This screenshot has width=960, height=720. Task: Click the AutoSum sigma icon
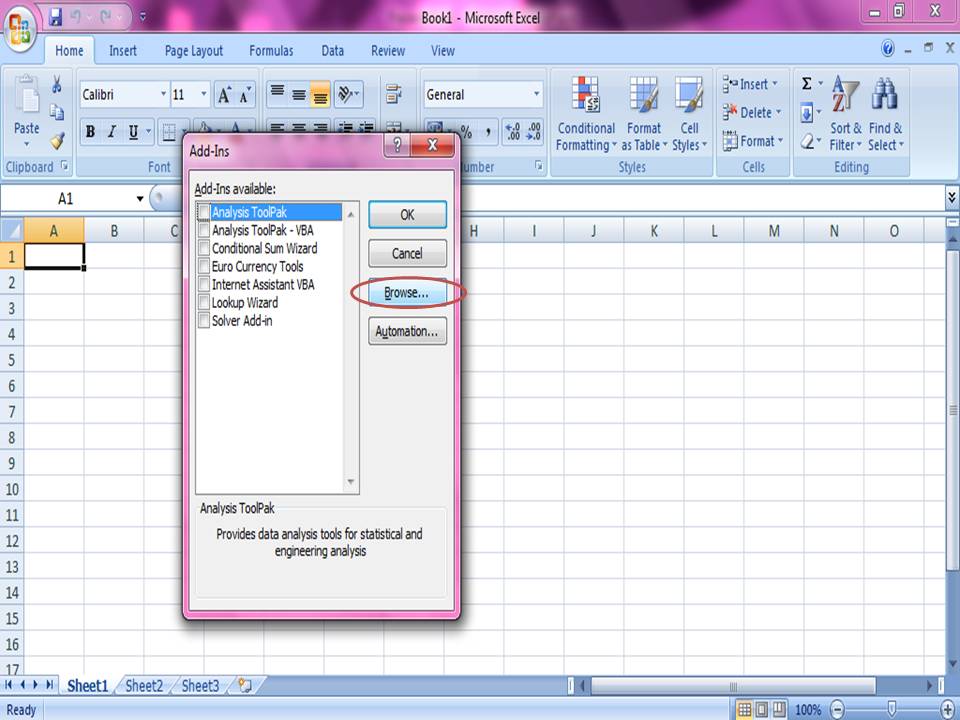coord(807,84)
